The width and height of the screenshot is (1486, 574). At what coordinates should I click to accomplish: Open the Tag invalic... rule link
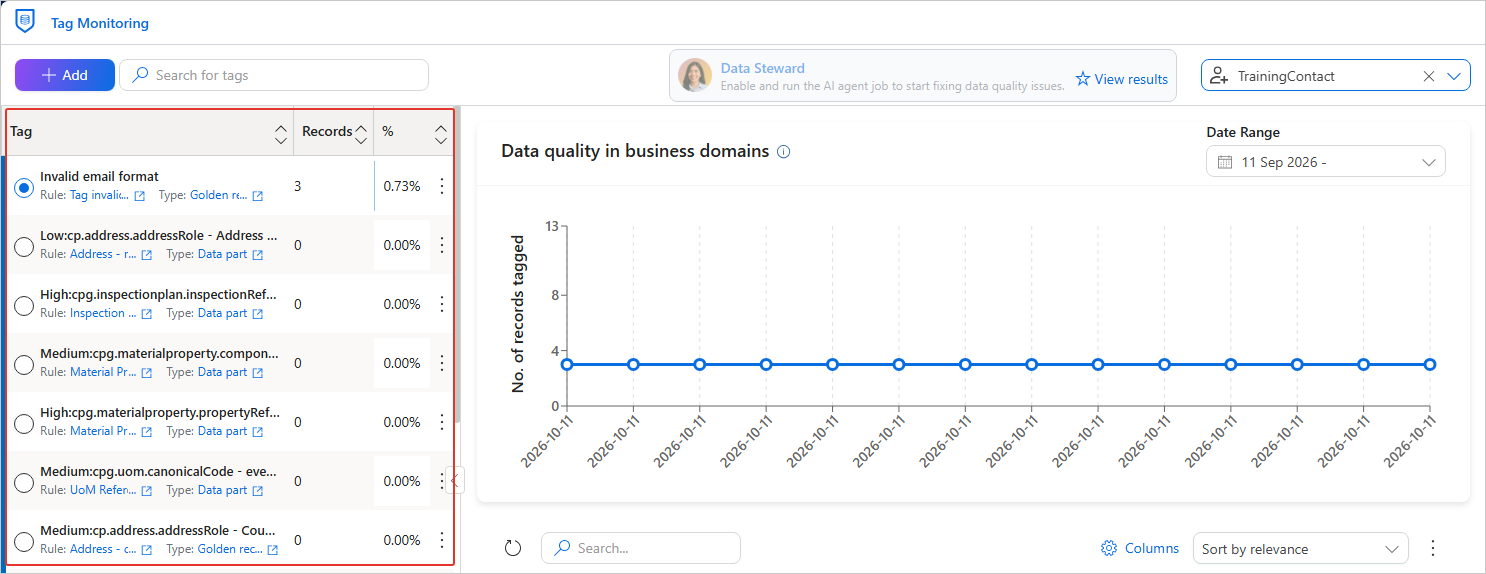[99, 196]
